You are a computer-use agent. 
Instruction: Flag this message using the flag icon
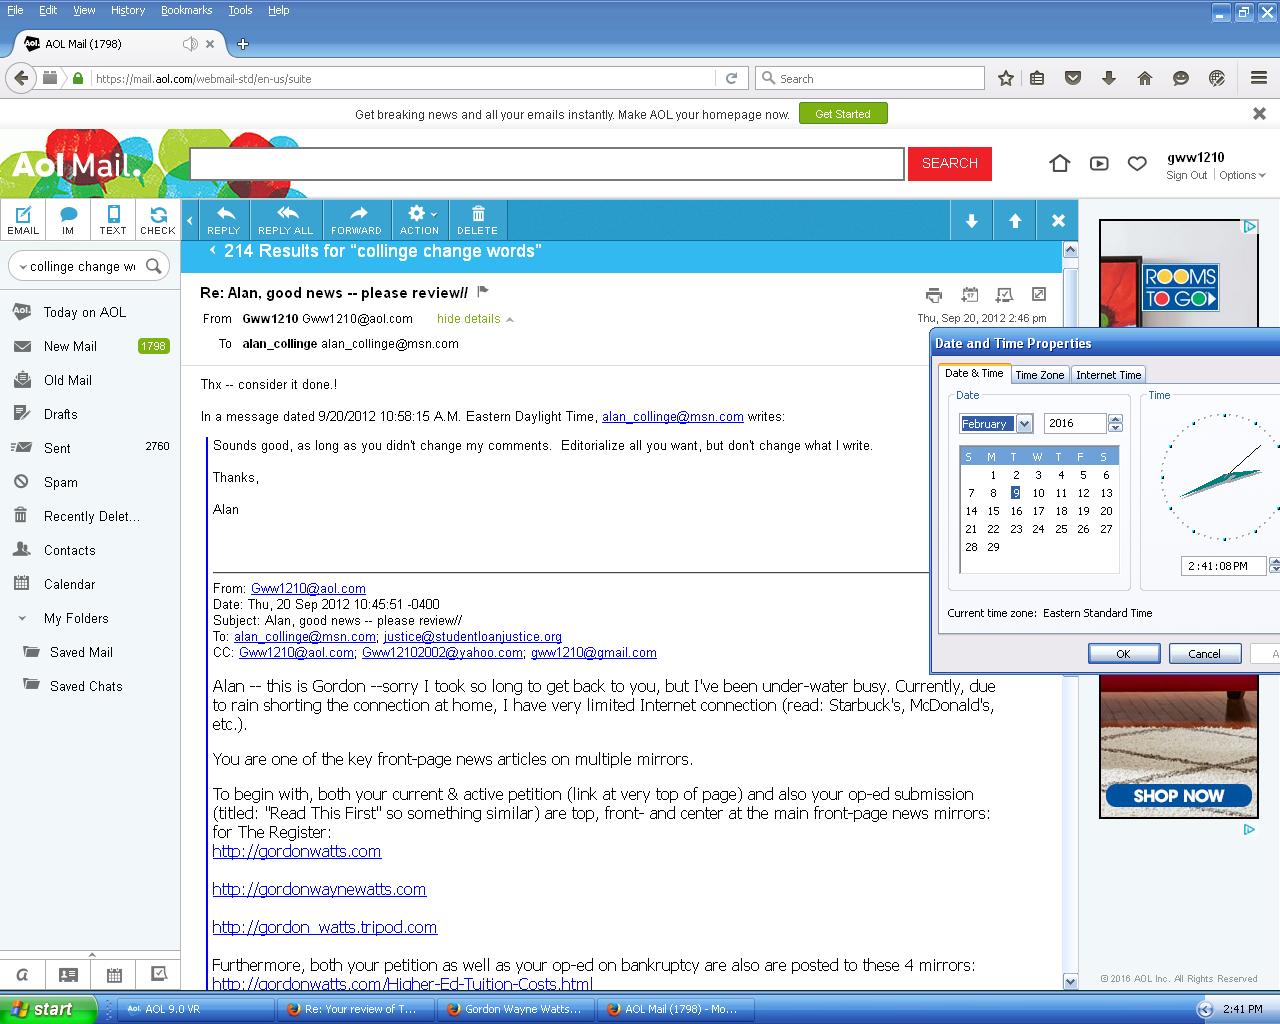coord(483,292)
